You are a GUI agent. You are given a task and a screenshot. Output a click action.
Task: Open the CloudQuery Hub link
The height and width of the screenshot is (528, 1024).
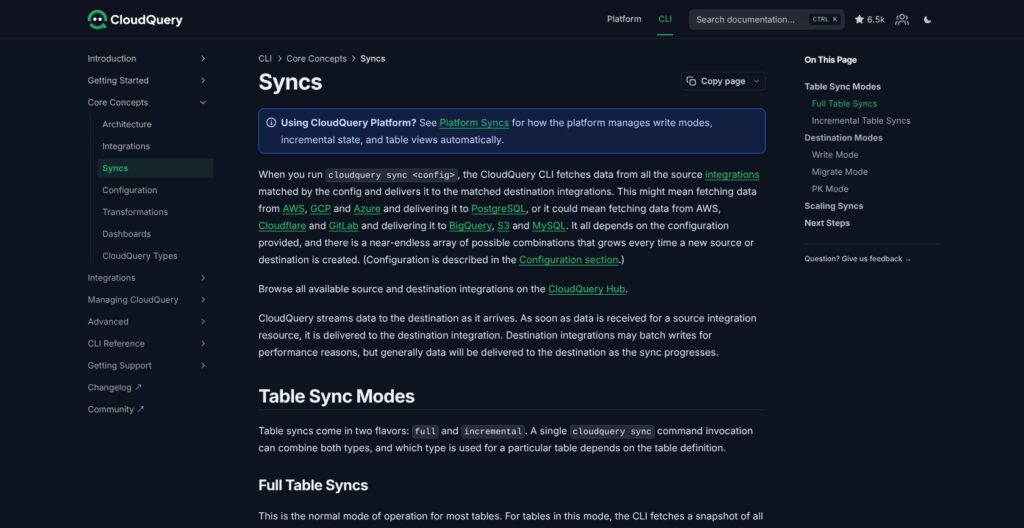(586, 289)
